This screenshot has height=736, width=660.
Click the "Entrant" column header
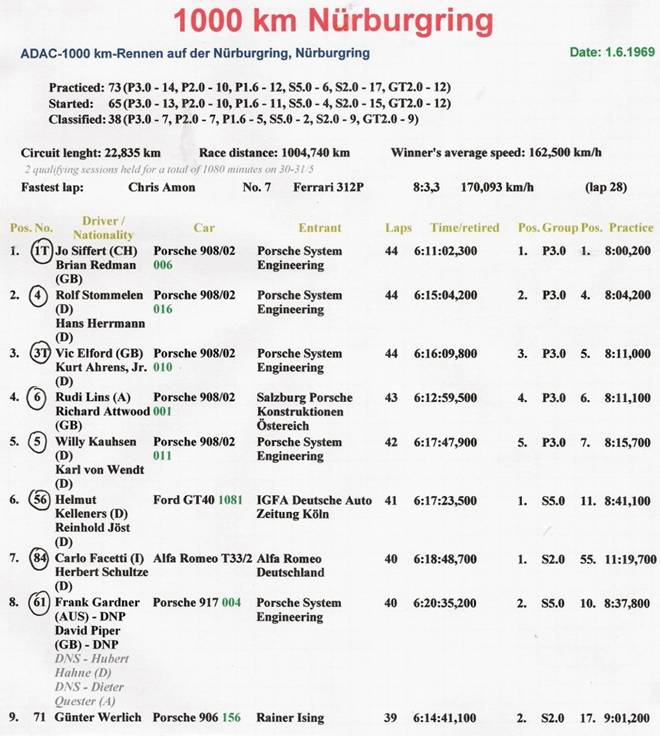click(320, 228)
